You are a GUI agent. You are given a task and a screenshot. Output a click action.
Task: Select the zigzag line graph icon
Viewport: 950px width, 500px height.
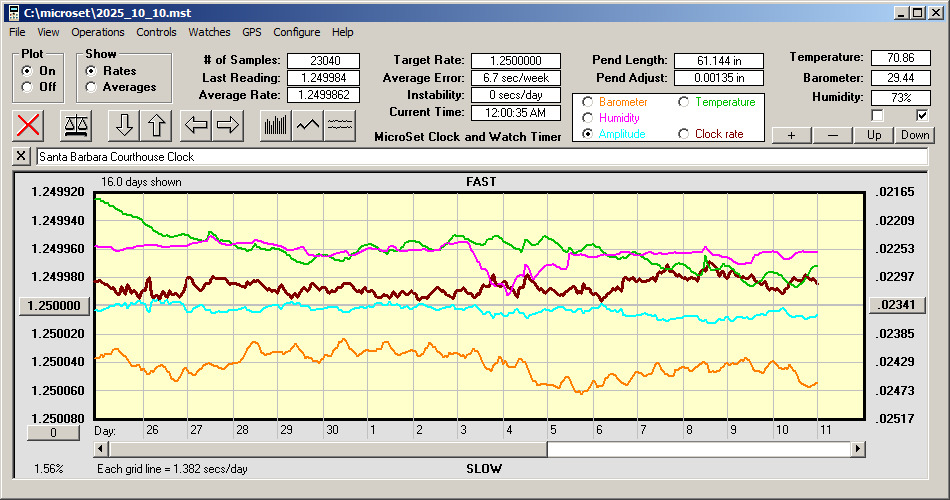[308, 126]
